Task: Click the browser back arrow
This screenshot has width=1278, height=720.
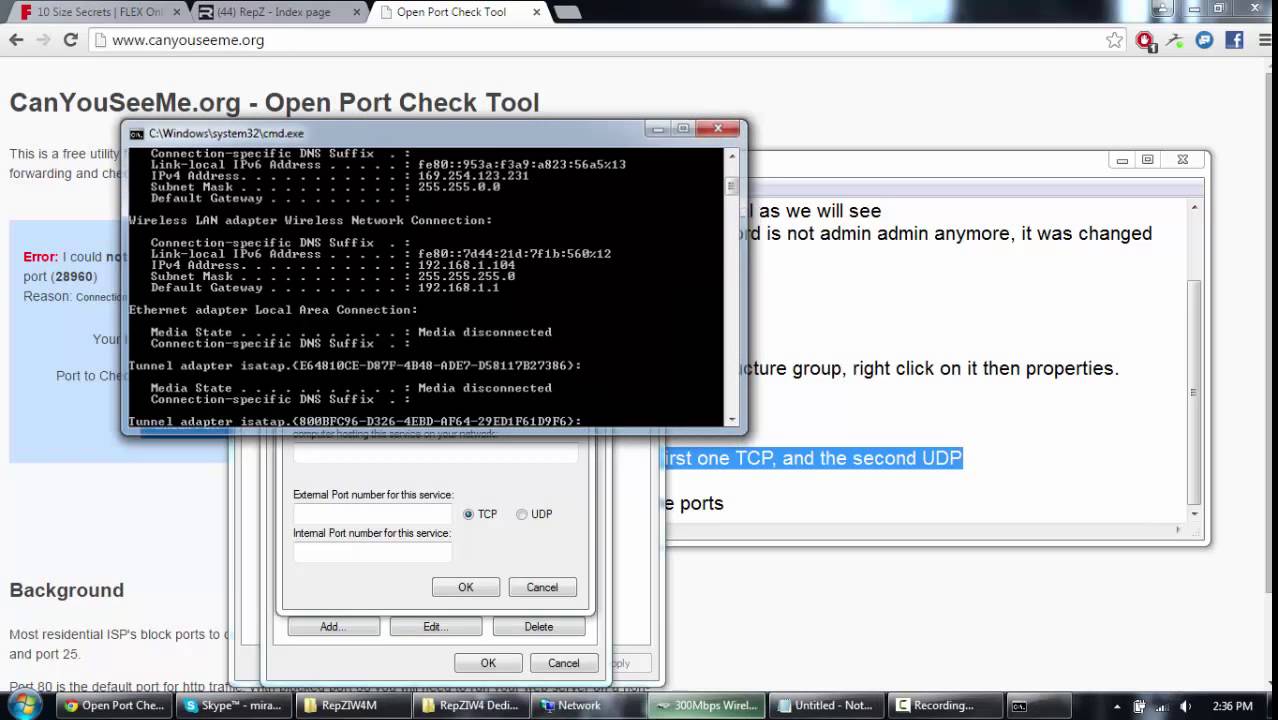Action: (16, 40)
